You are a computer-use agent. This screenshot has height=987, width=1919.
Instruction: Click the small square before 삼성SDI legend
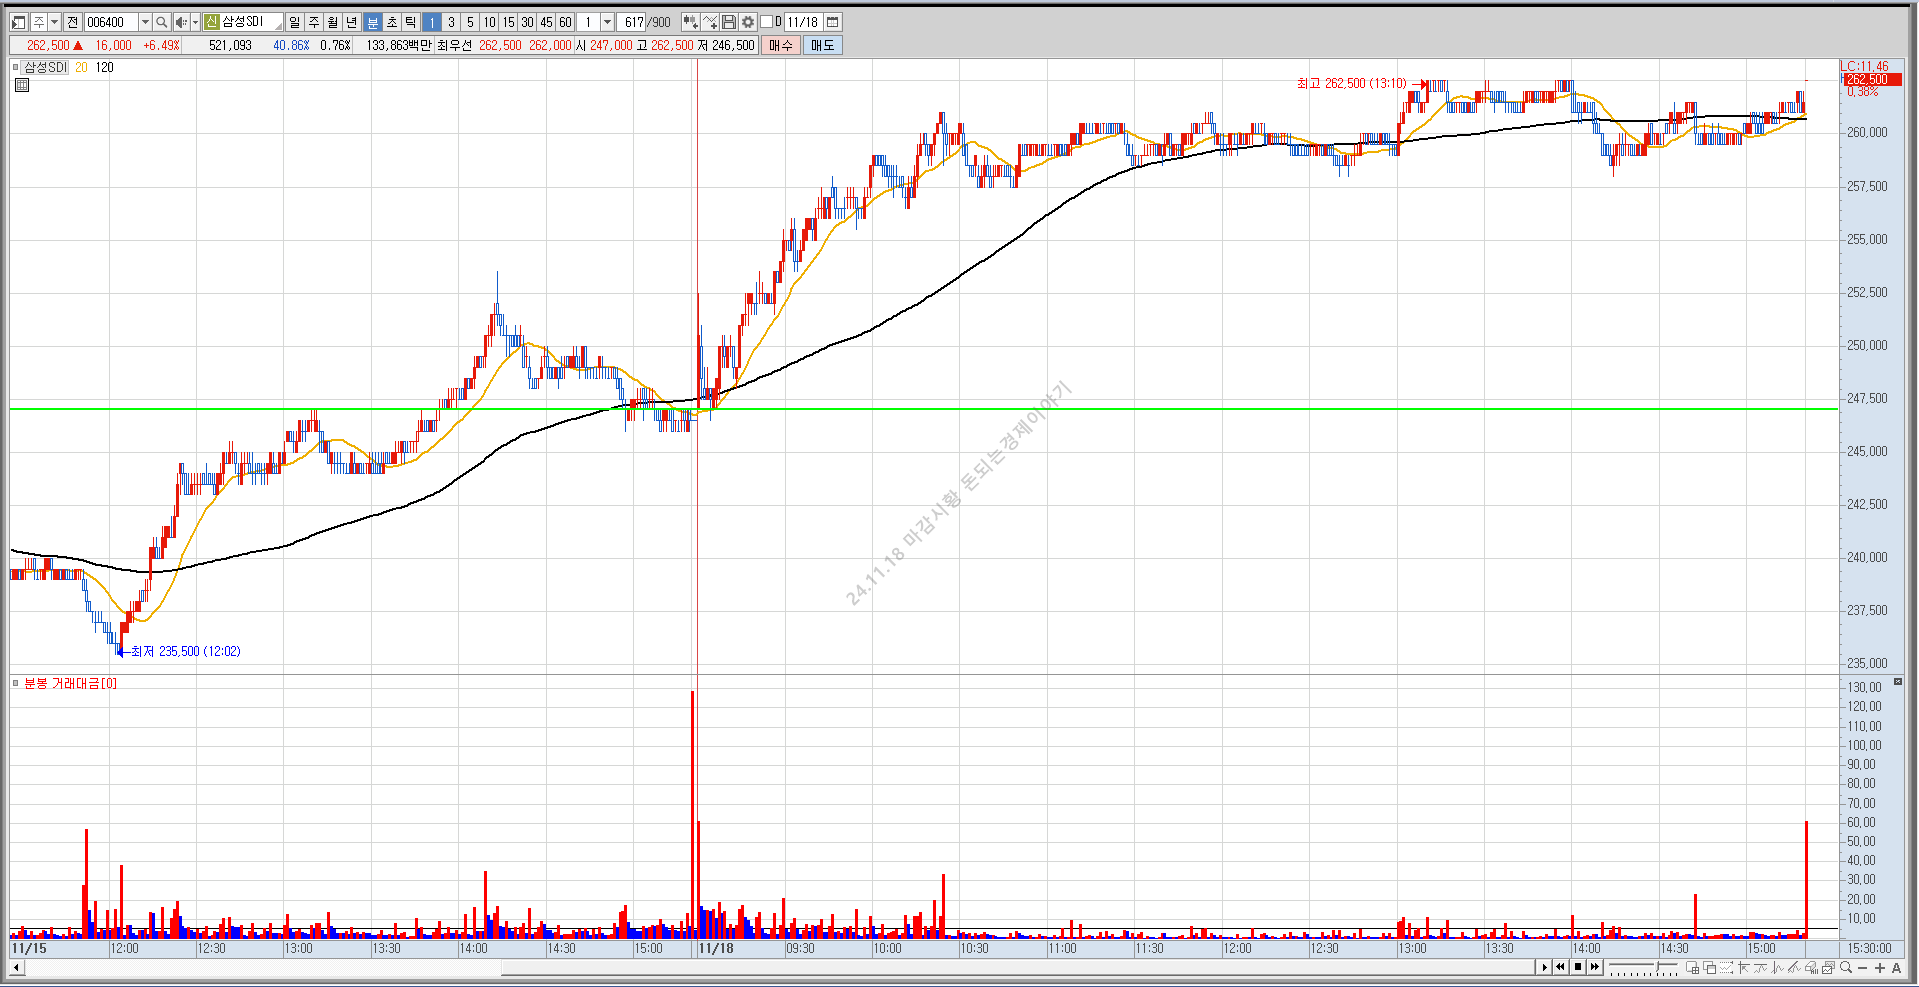(15, 67)
